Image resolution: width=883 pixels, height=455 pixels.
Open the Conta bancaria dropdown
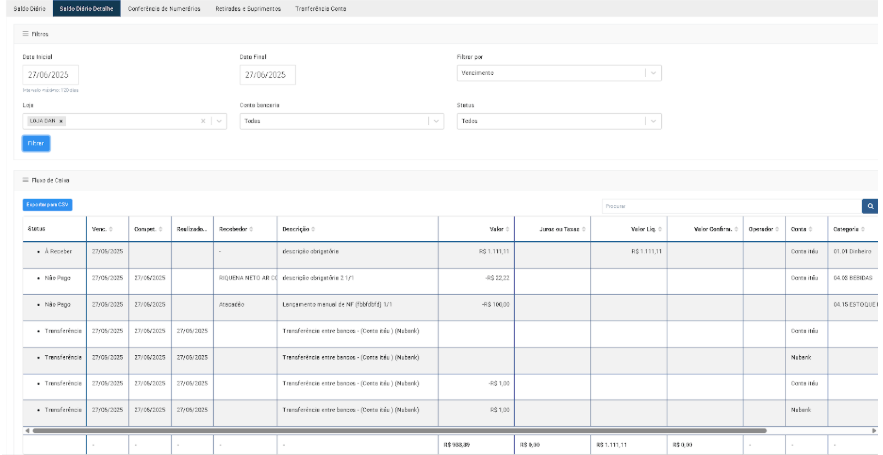coord(342,121)
